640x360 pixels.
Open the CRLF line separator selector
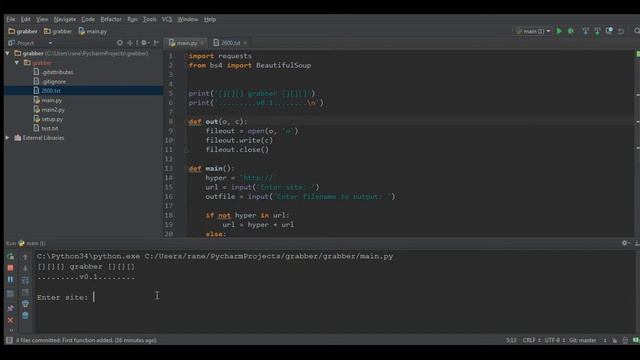coord(531,340)
